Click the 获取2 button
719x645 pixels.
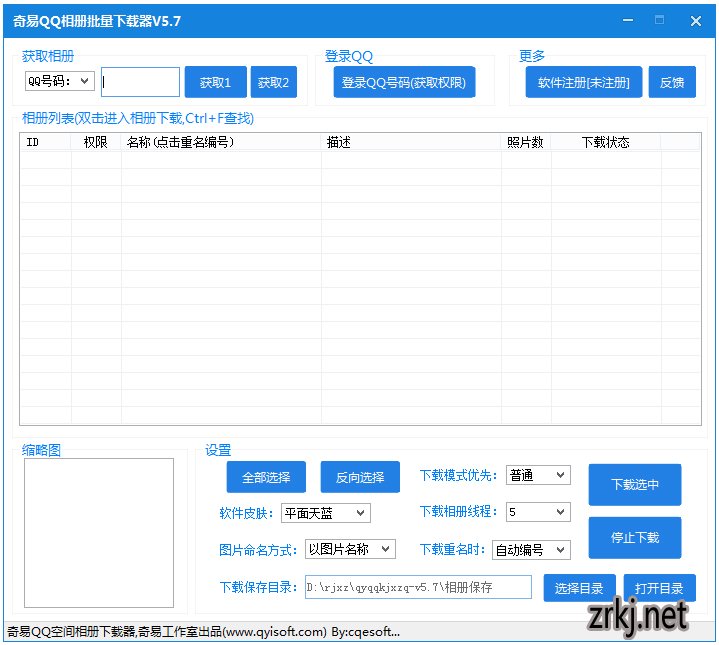[274, 82]
